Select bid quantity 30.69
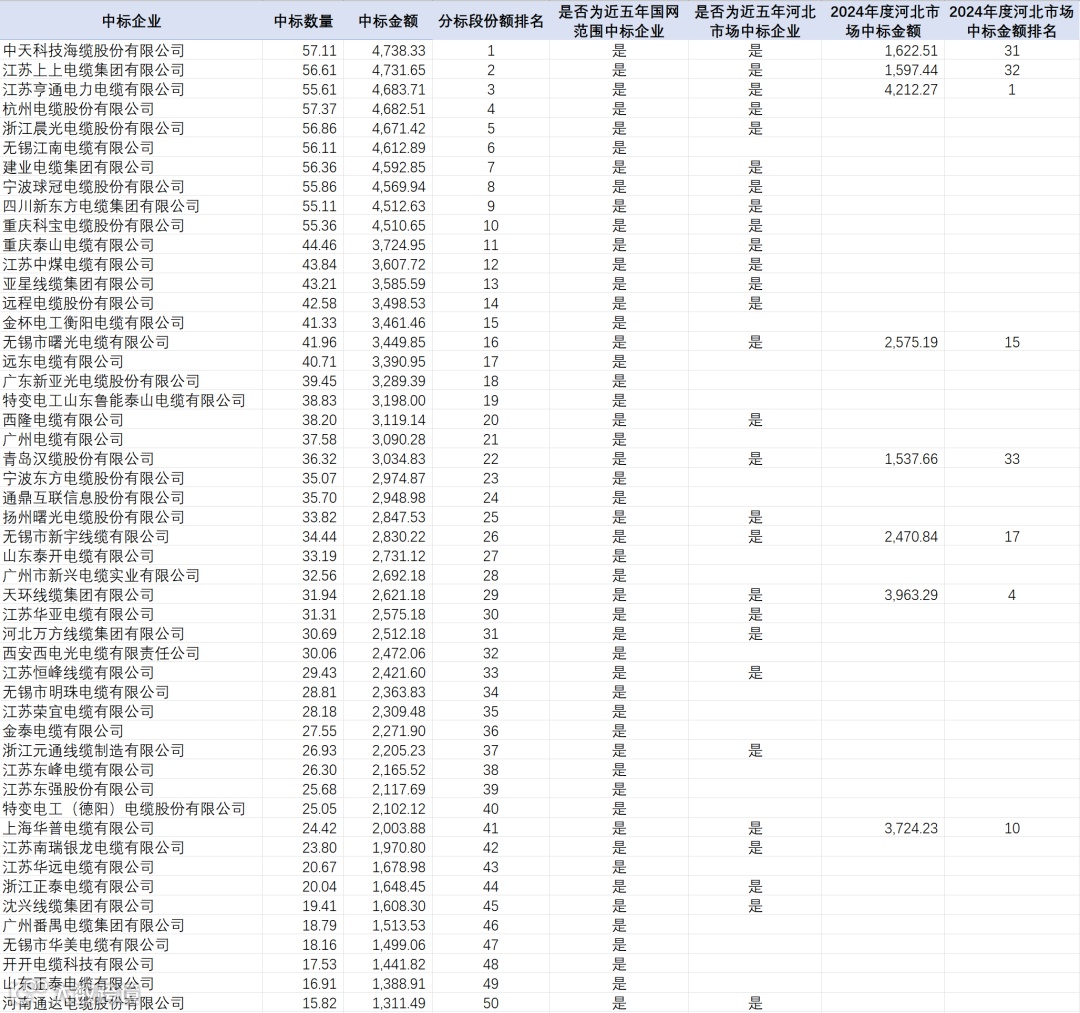Image resolution: width=1080 pixels, height=1013 pixels. [319, 634]
